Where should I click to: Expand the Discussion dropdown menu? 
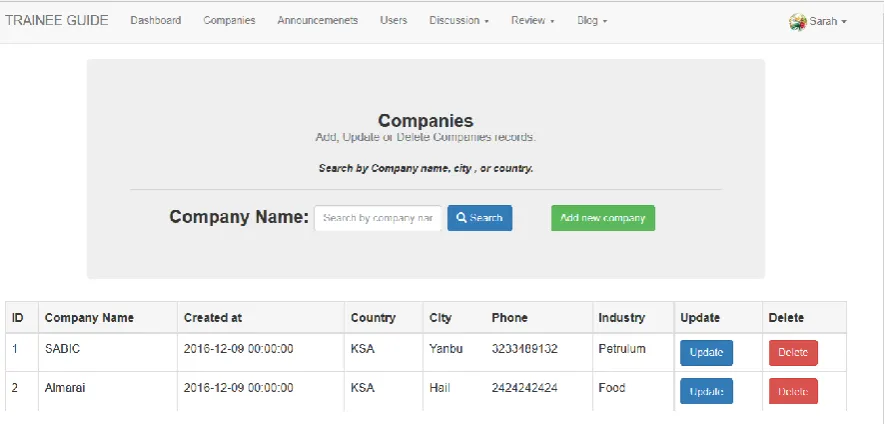coord(459,21)
